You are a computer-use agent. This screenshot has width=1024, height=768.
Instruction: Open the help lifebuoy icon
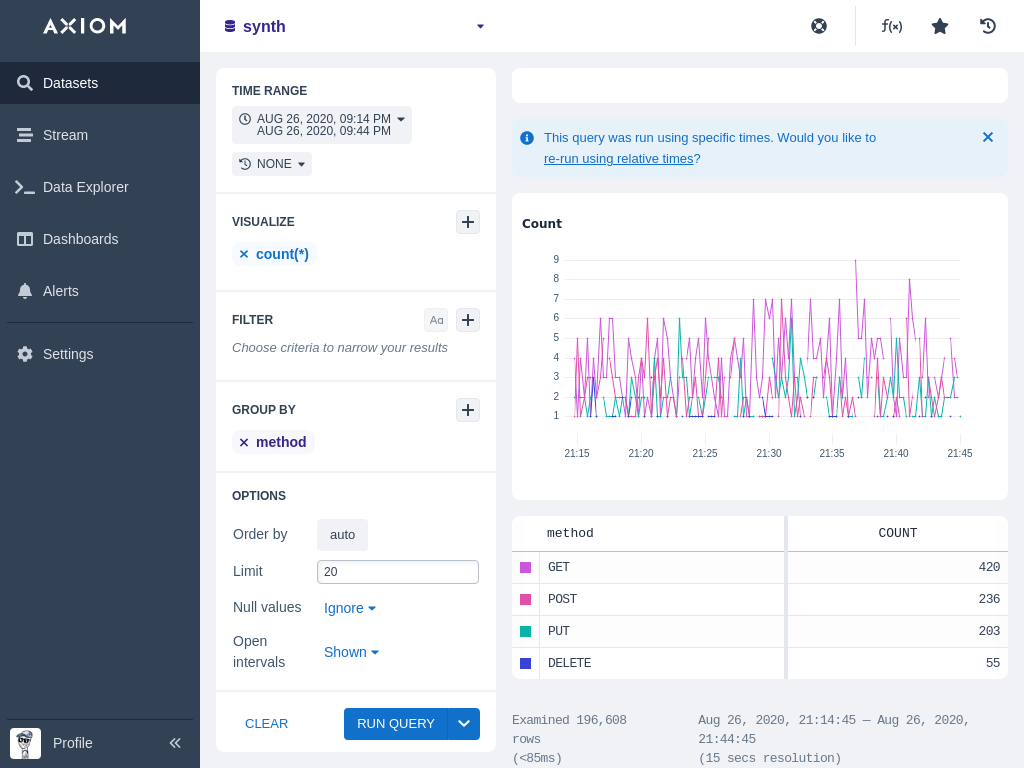click(819, 26)
